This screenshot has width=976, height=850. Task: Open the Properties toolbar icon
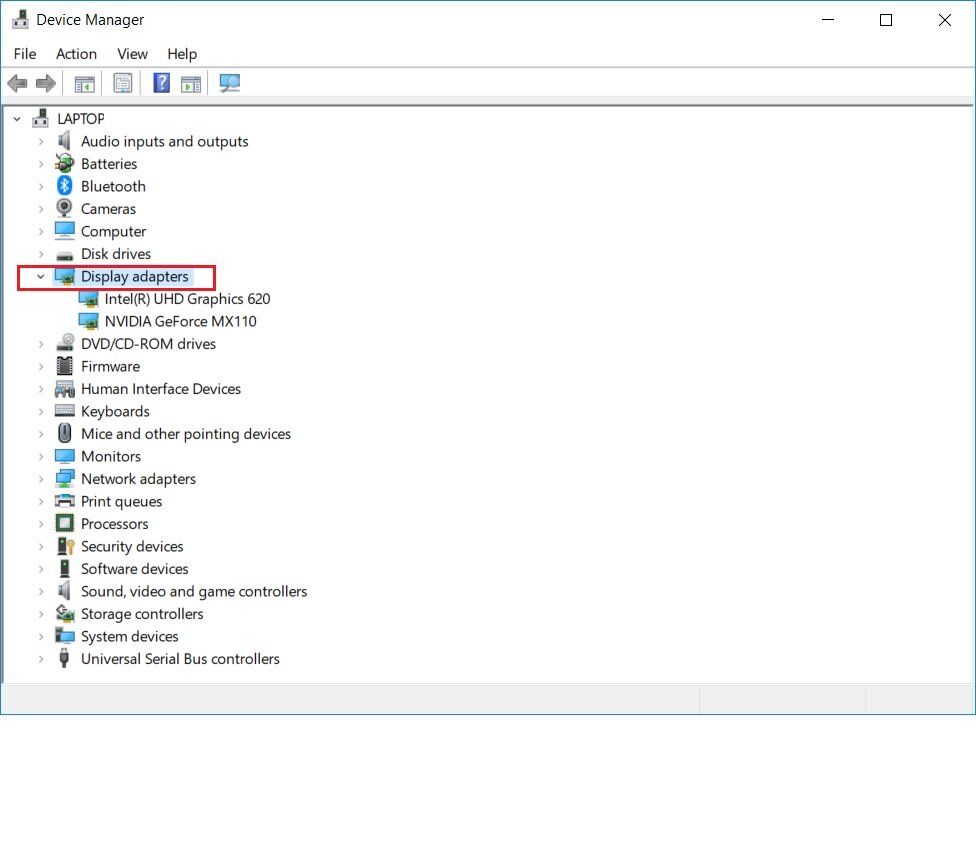pyautogui.click(x=123, y=83)
